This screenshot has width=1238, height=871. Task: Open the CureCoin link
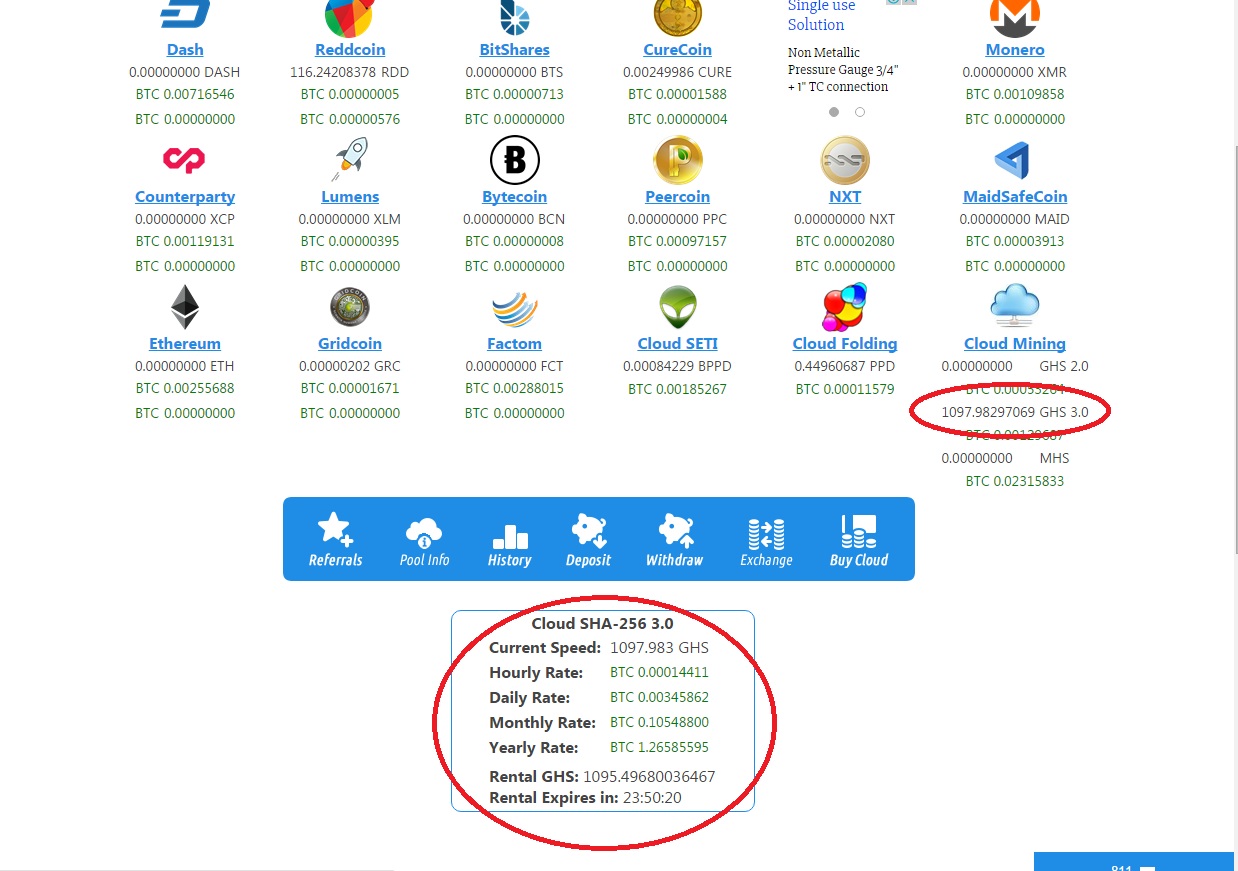tap(678, 50)
